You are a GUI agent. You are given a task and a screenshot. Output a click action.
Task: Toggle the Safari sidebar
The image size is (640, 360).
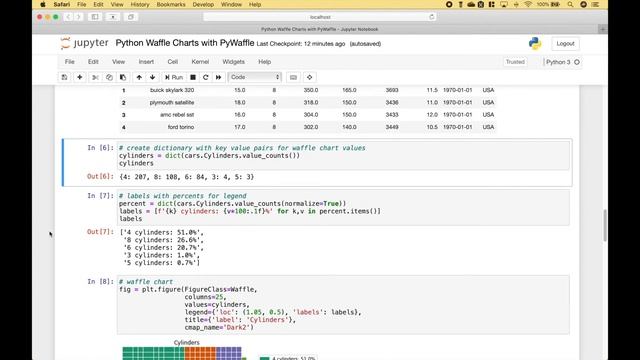(95, 17)
